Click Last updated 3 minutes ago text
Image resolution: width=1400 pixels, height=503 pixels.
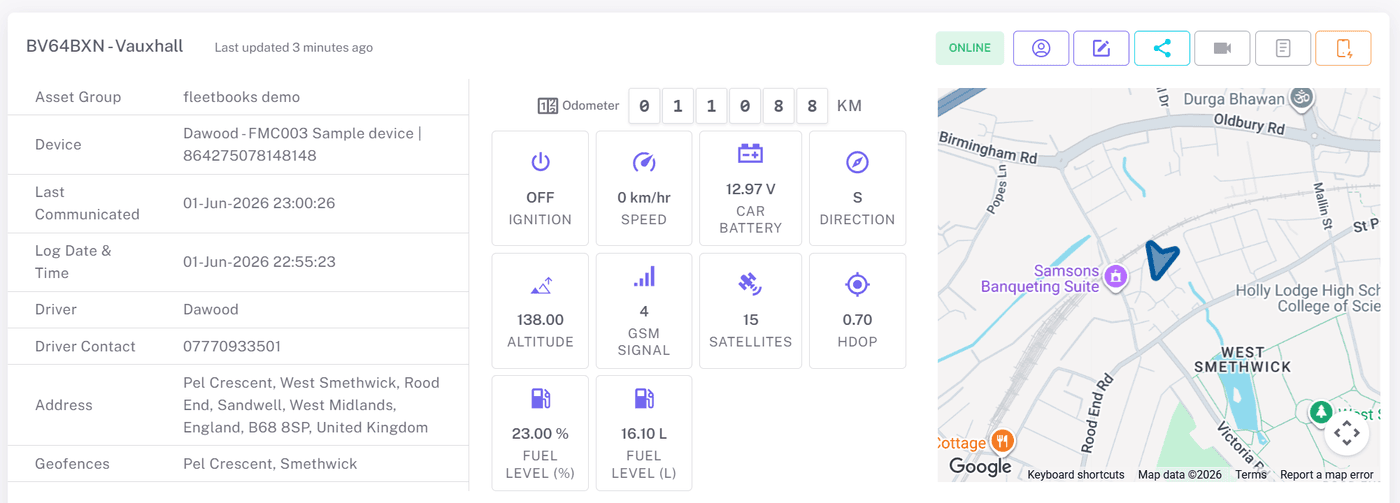294,47
